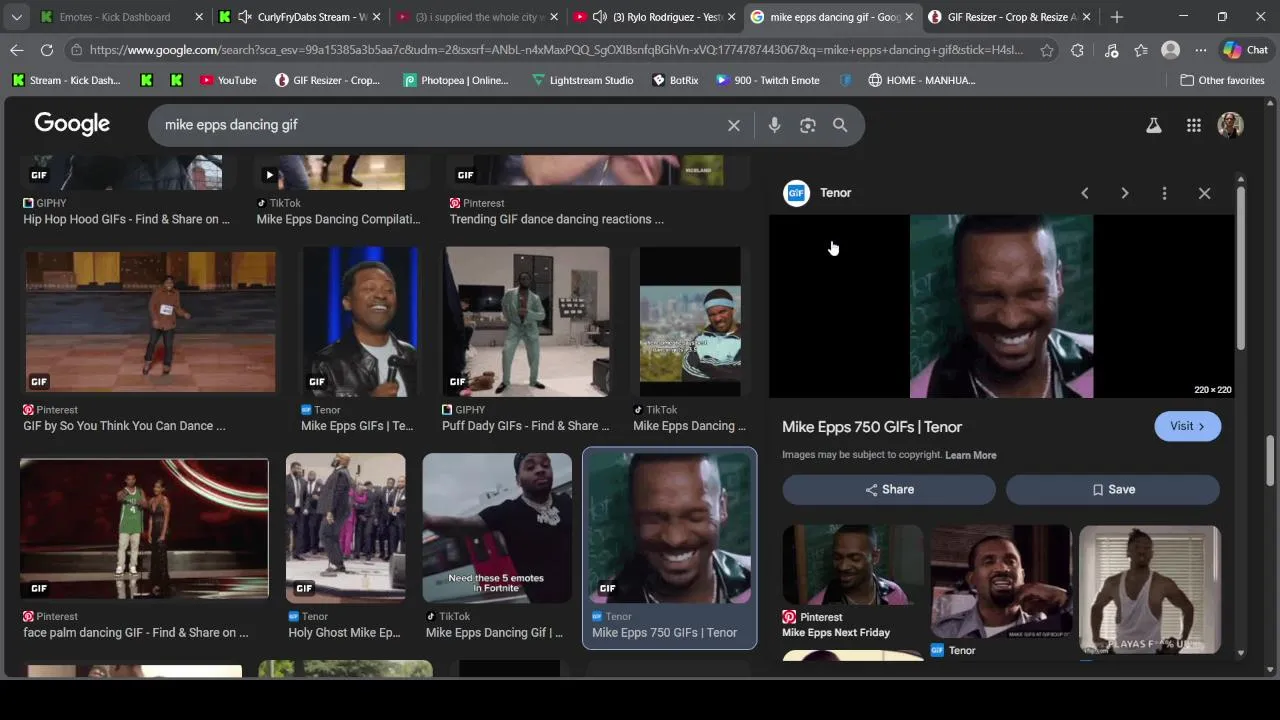Select 'Need these 5 emotes in Fortnite' thumbnail
The height and width of the screenshot is (720, 1280).
[497, 528]
